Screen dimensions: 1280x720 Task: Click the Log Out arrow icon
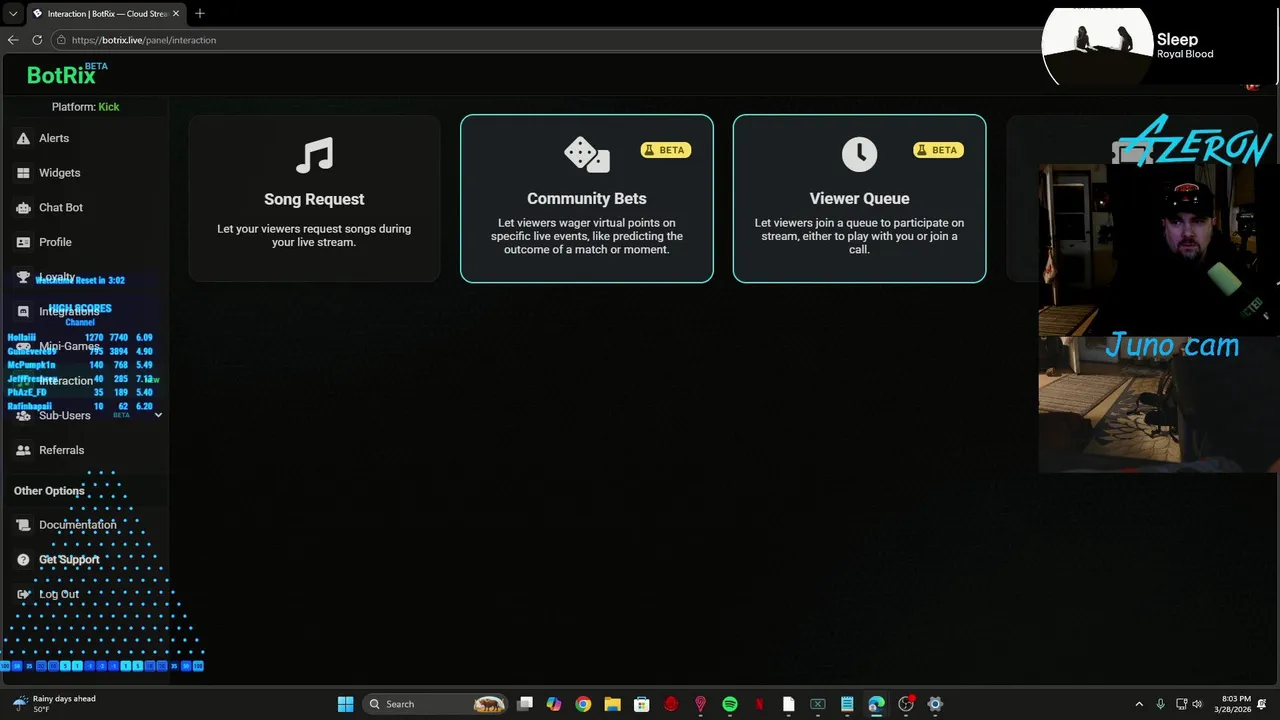point(23,594)
